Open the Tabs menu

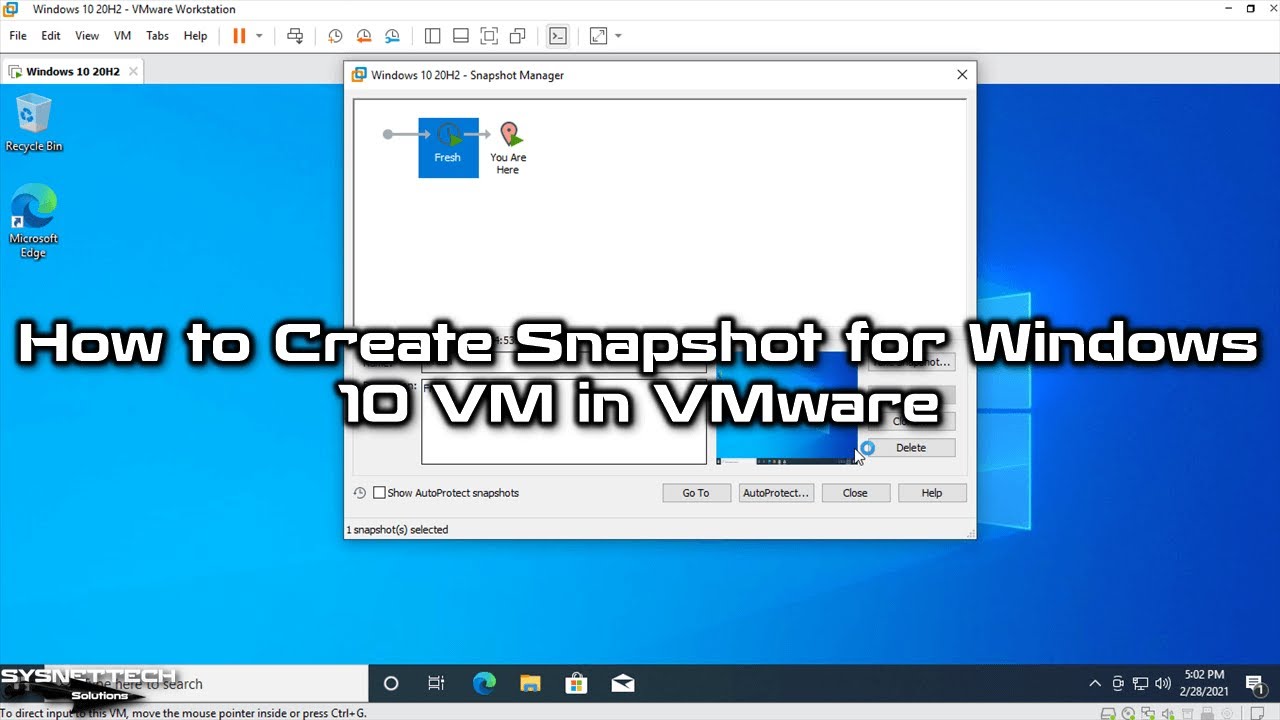[158, 36]
